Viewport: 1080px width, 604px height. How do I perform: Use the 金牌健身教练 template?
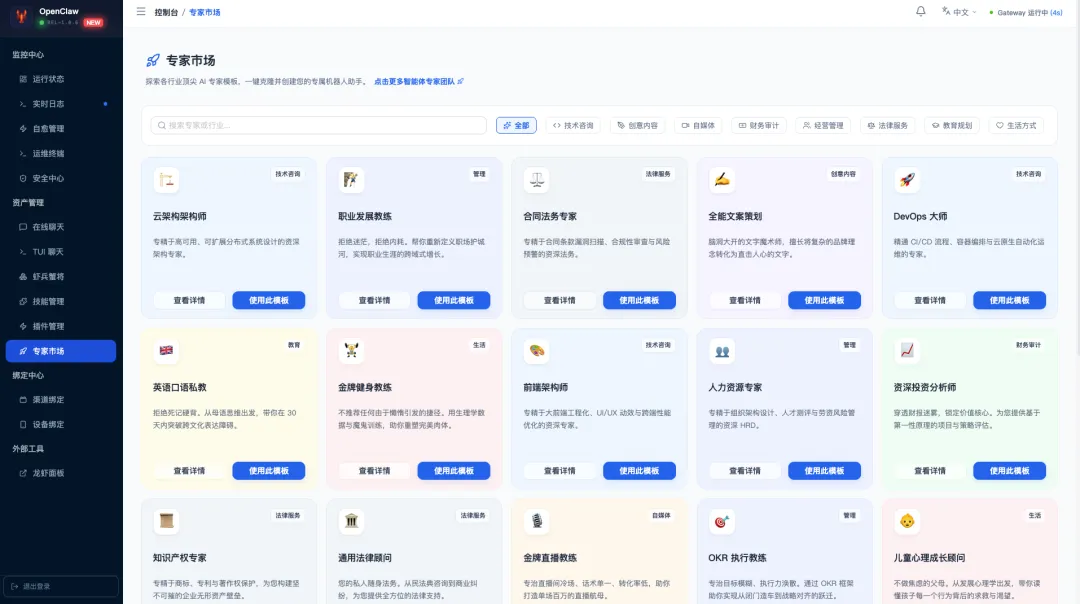(454, 471)
